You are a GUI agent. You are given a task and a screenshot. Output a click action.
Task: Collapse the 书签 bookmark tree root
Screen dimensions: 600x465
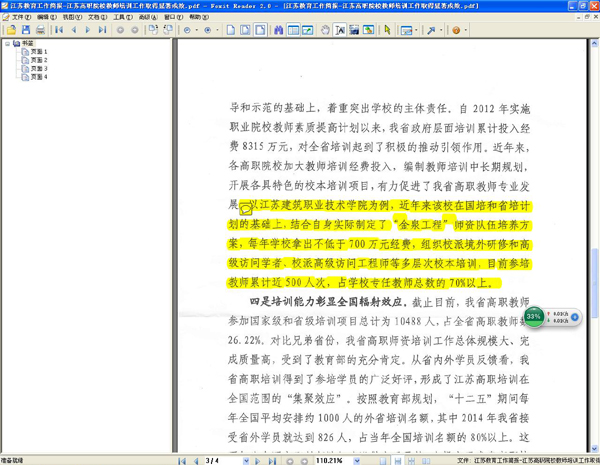click(x=8, y=45)
